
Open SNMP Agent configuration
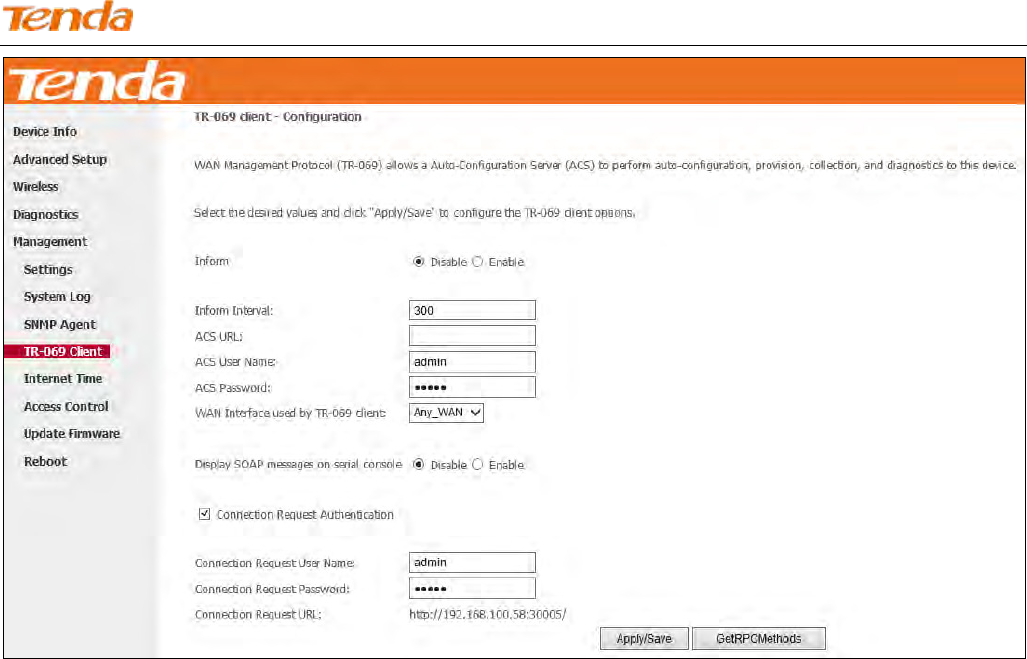[60, 324]
